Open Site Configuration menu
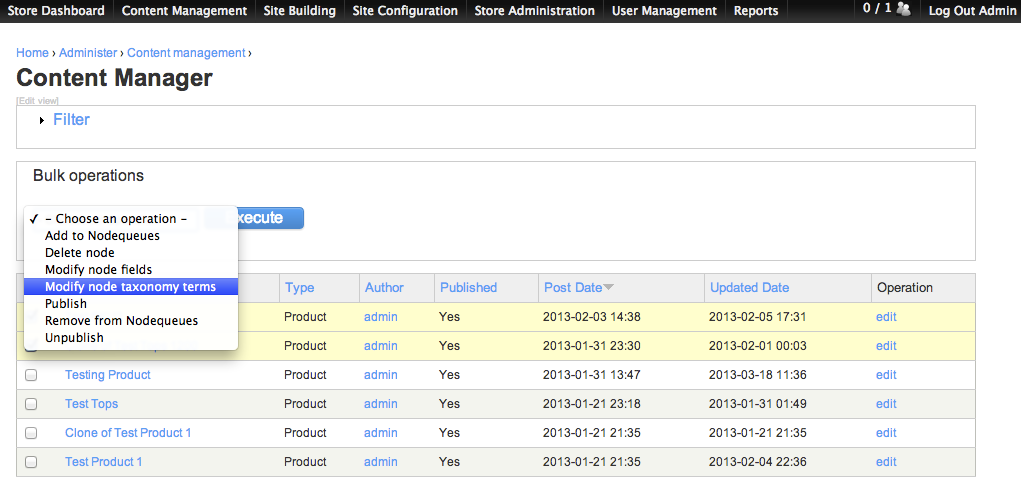 [405, 11]
